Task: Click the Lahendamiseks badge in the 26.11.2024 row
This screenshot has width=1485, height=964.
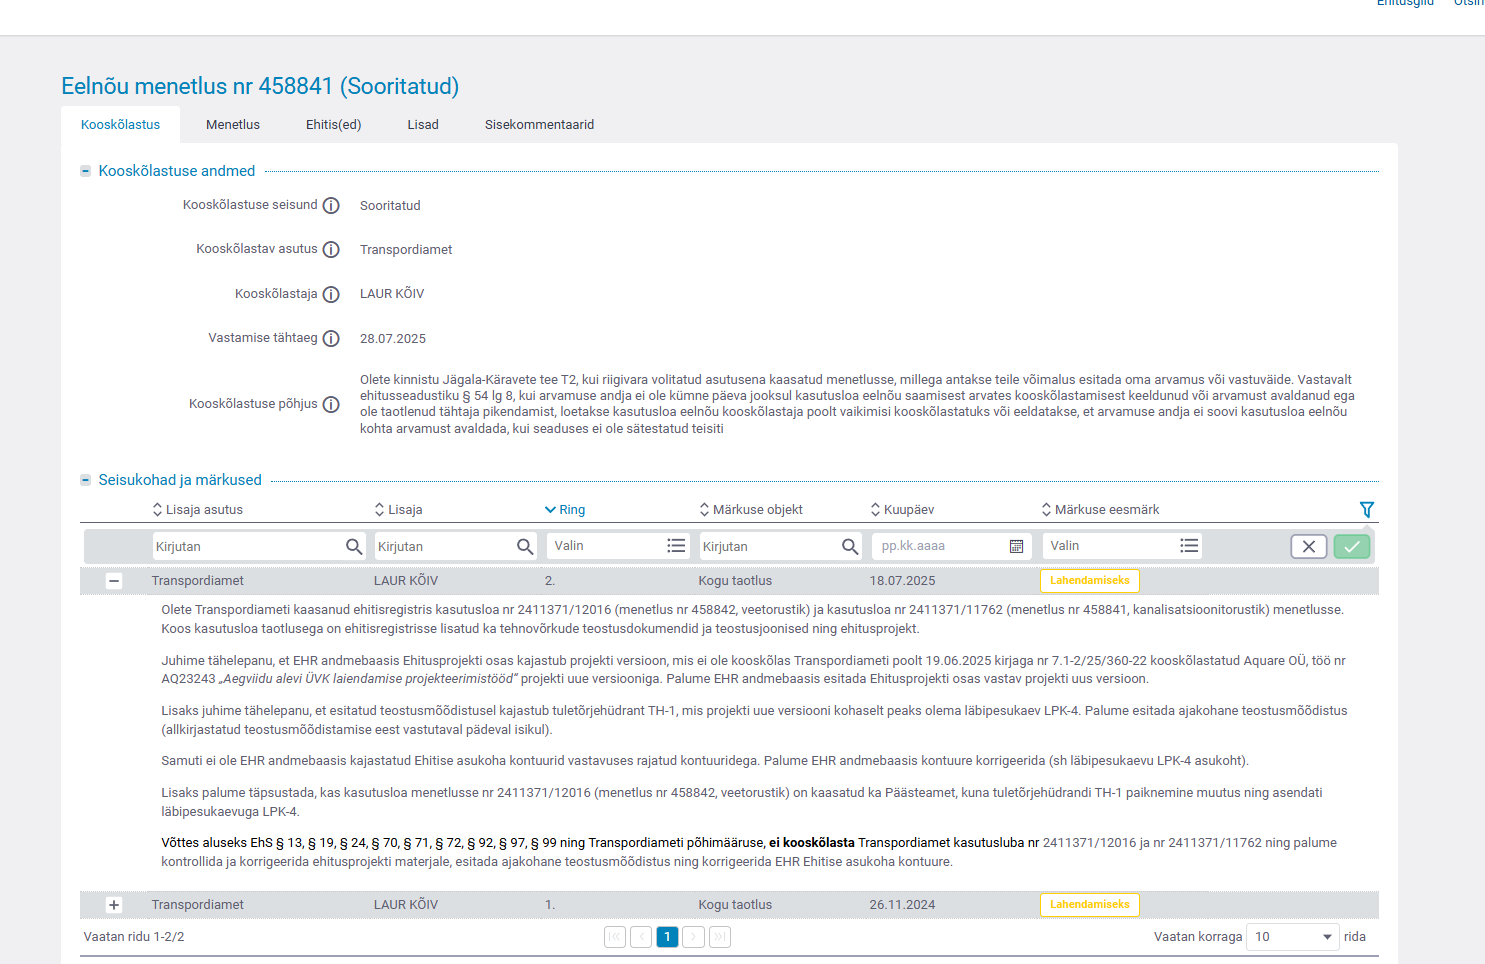Action: (x=1090, y=905)
